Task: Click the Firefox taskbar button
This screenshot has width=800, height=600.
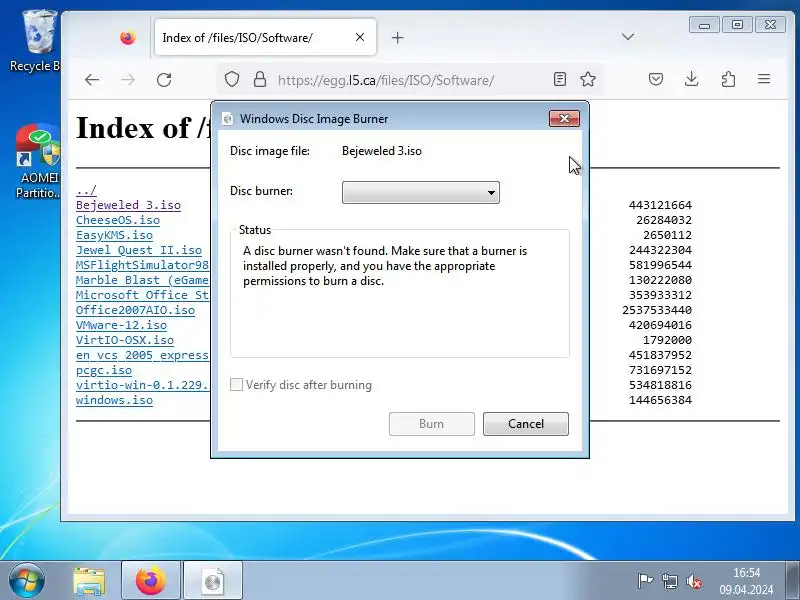Action: [x=151, y=581]
